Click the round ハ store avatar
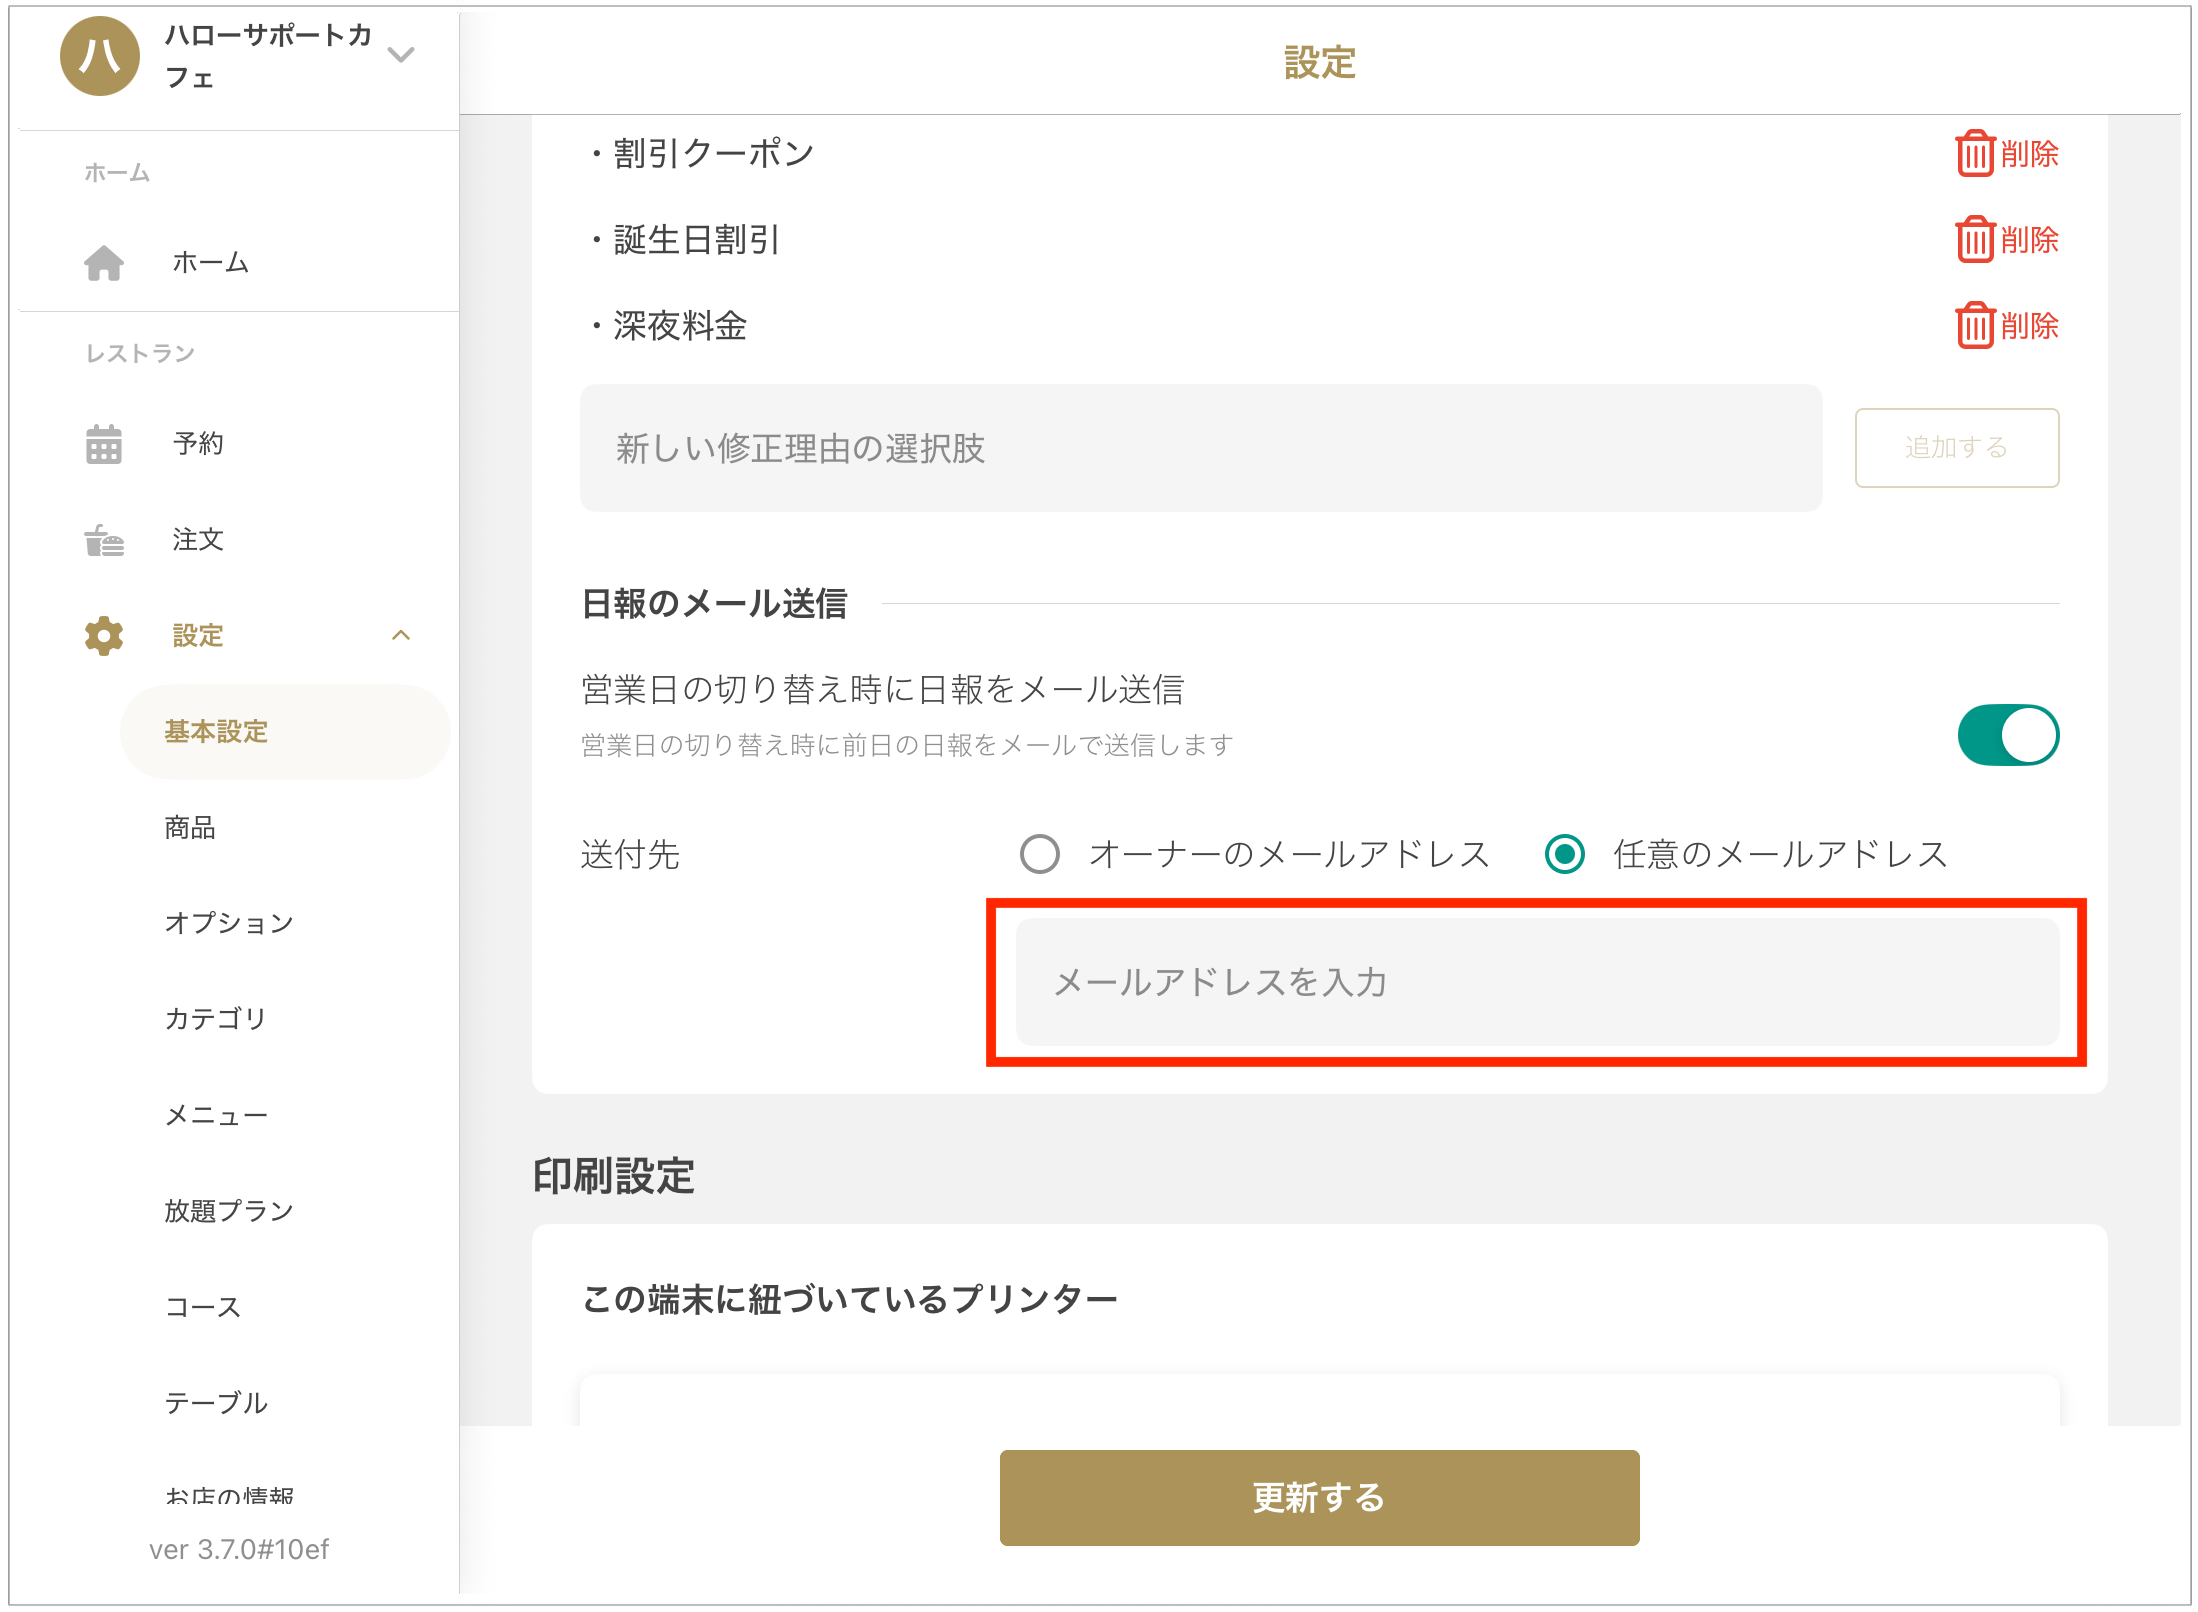Screen dimensions: 2198x1612 coord(100,56)
